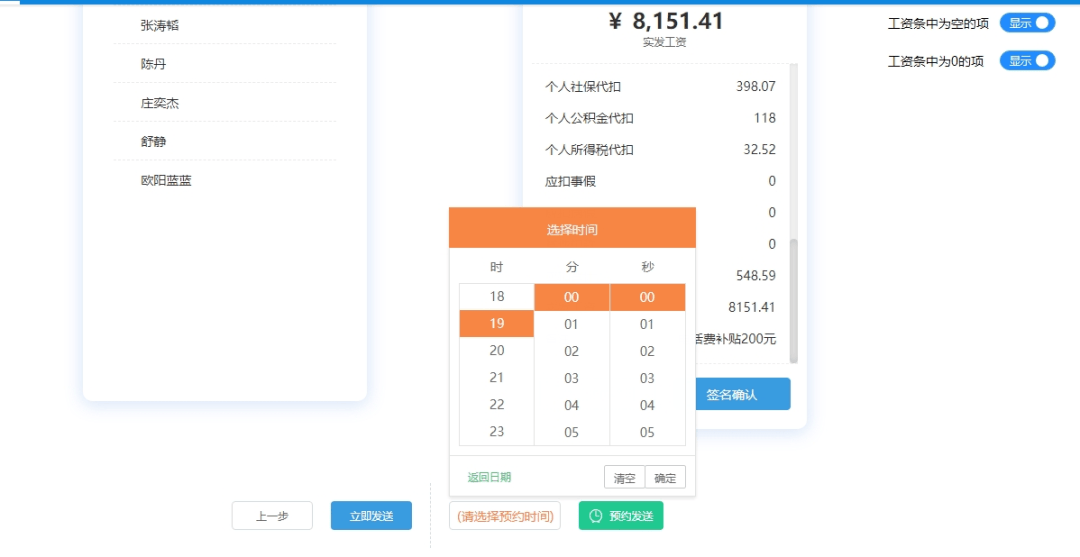Choose 03 in the minutes column
1080x557 pixels.
pos(572,378)
